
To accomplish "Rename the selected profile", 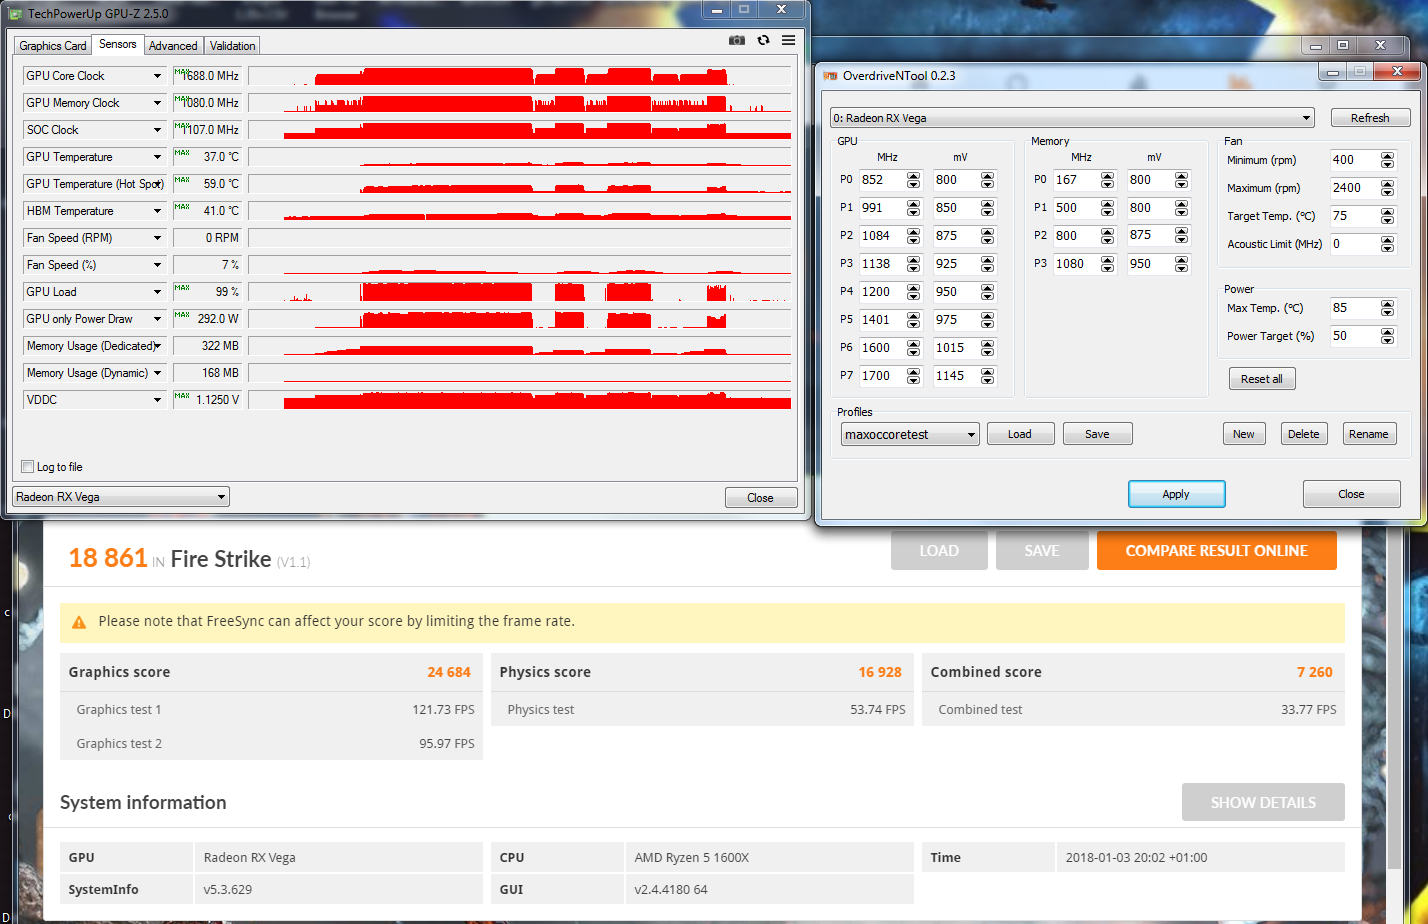I will point(1368,434).
